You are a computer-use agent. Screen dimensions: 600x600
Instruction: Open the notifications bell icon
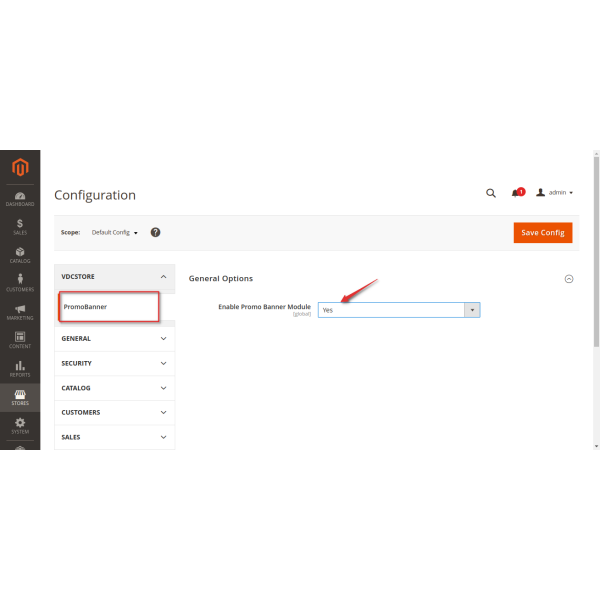coord(516,193)
